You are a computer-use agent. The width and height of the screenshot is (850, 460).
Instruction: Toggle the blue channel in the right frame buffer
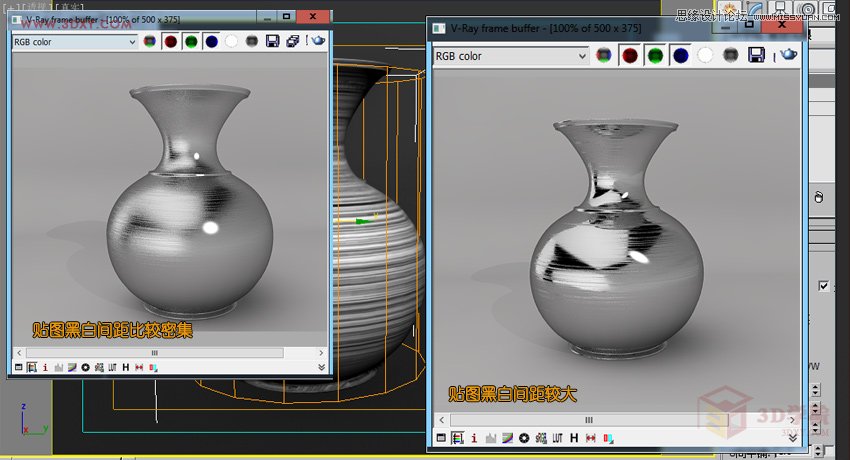pyautogui.click(x=680, y=55)
